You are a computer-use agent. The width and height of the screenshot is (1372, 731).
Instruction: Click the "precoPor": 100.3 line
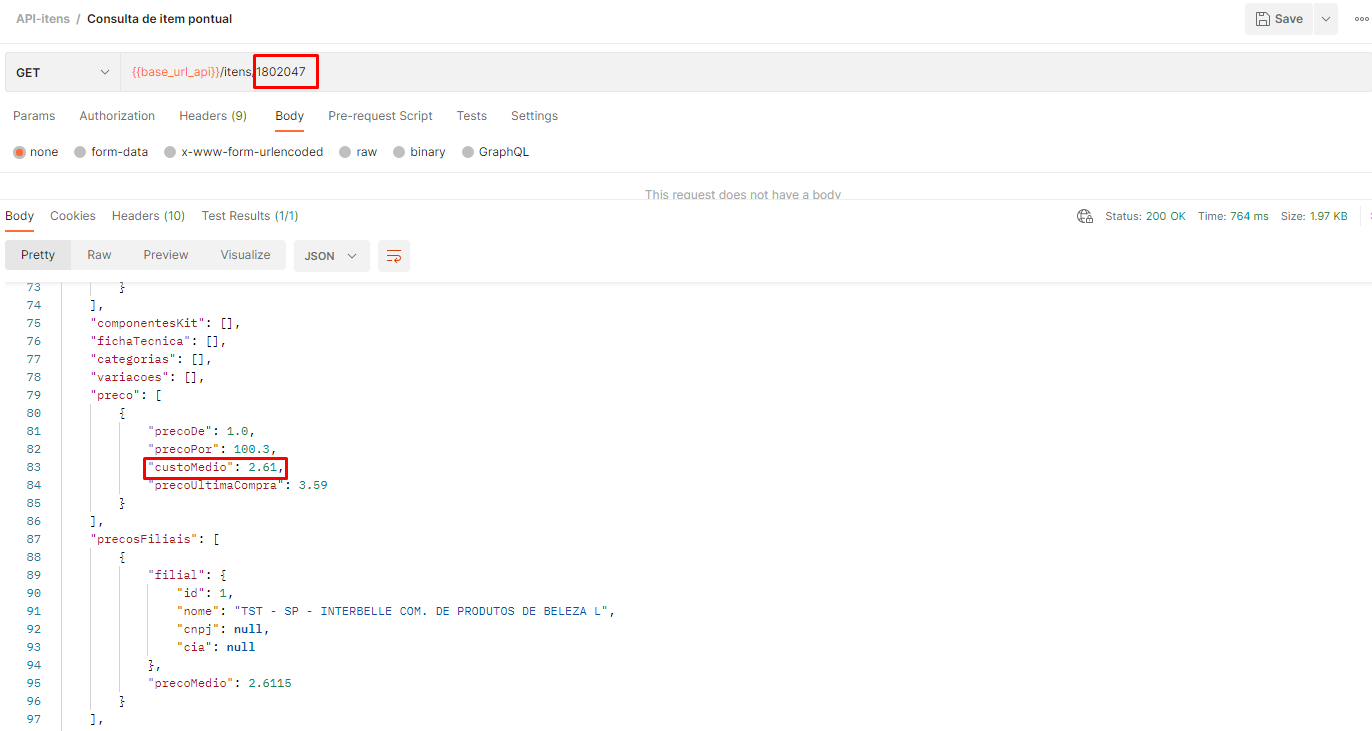click(x=212, y=449)
